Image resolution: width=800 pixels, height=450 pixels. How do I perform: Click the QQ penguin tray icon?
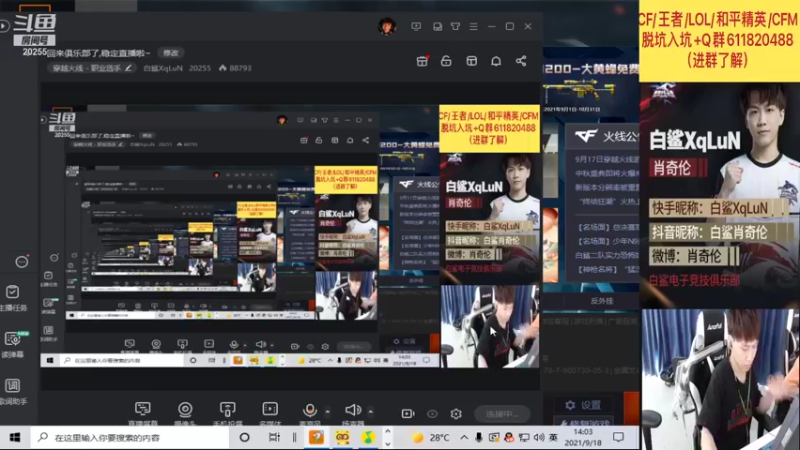point(509,438)
